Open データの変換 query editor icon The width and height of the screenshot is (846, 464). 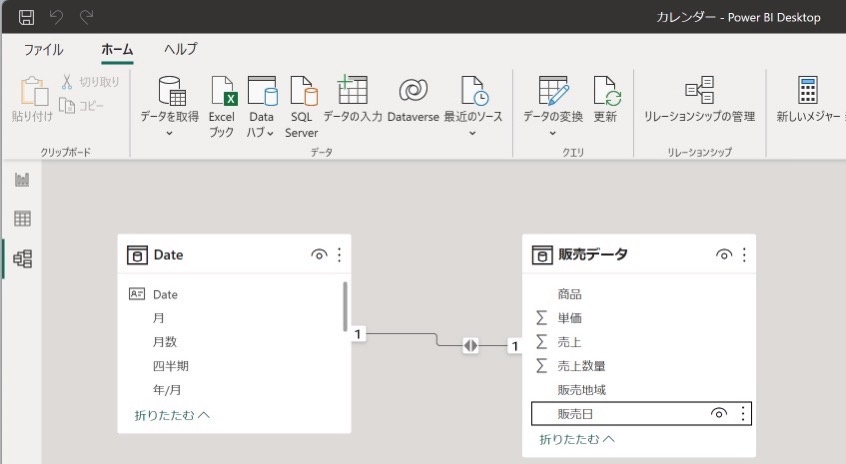pos(554,91)
